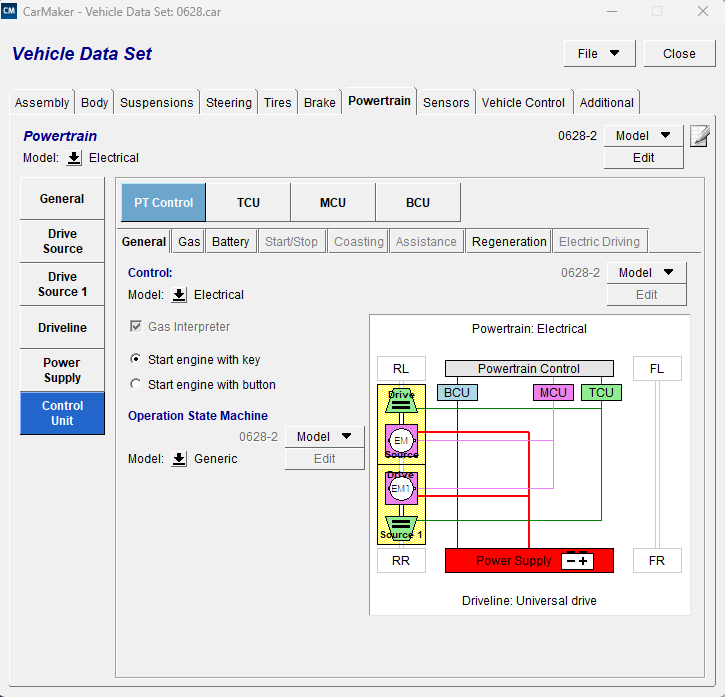Image resolution: width=725 pixels, height=697 pixels.
Task: Click the Assistance sub-tab
Action: (x=426, y=241)
